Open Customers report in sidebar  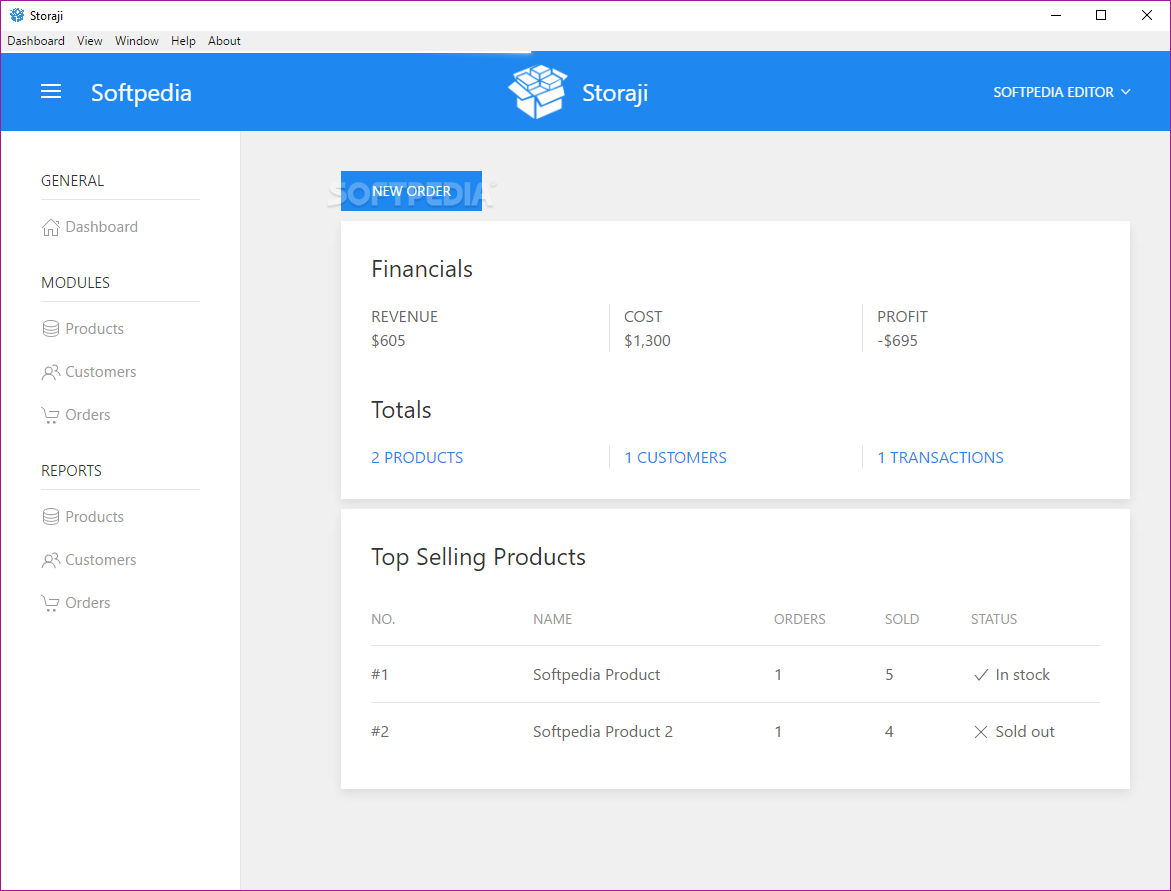[89, 560]
